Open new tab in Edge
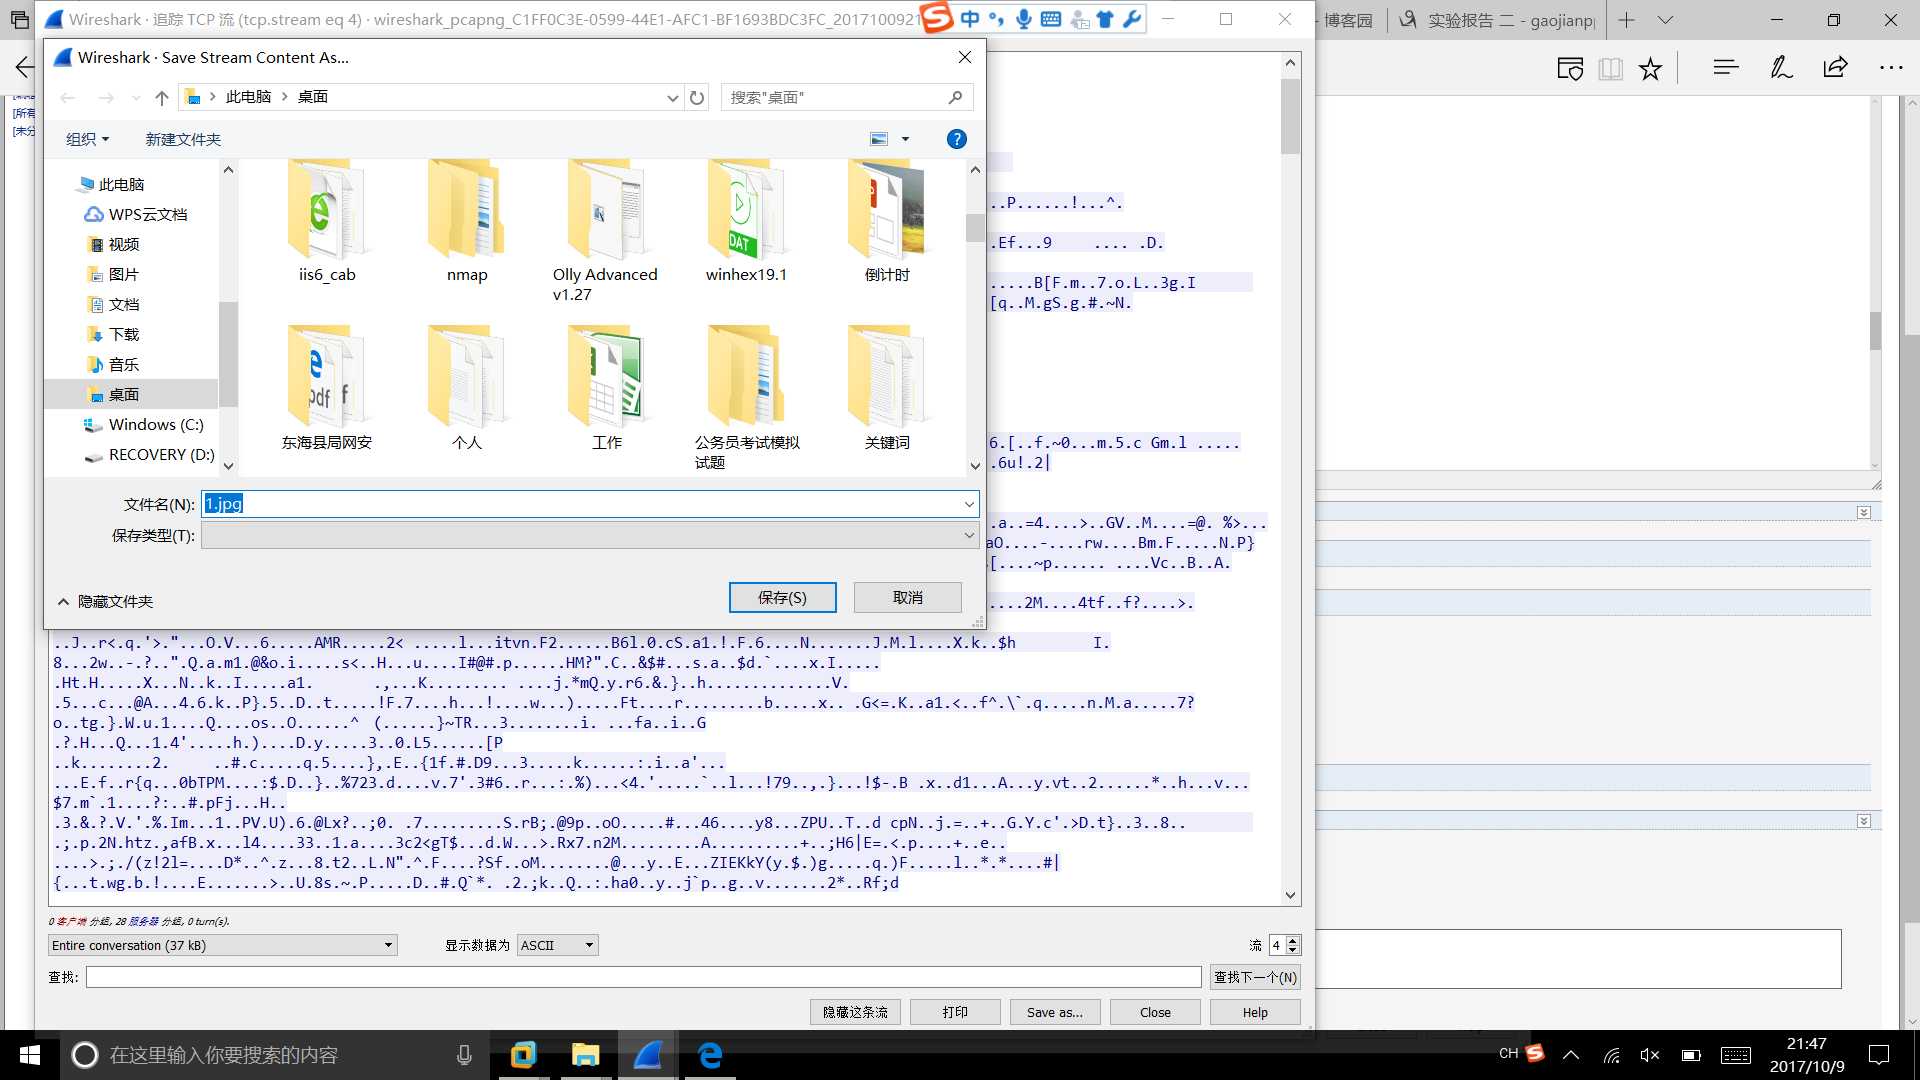 coord(1627,20)
